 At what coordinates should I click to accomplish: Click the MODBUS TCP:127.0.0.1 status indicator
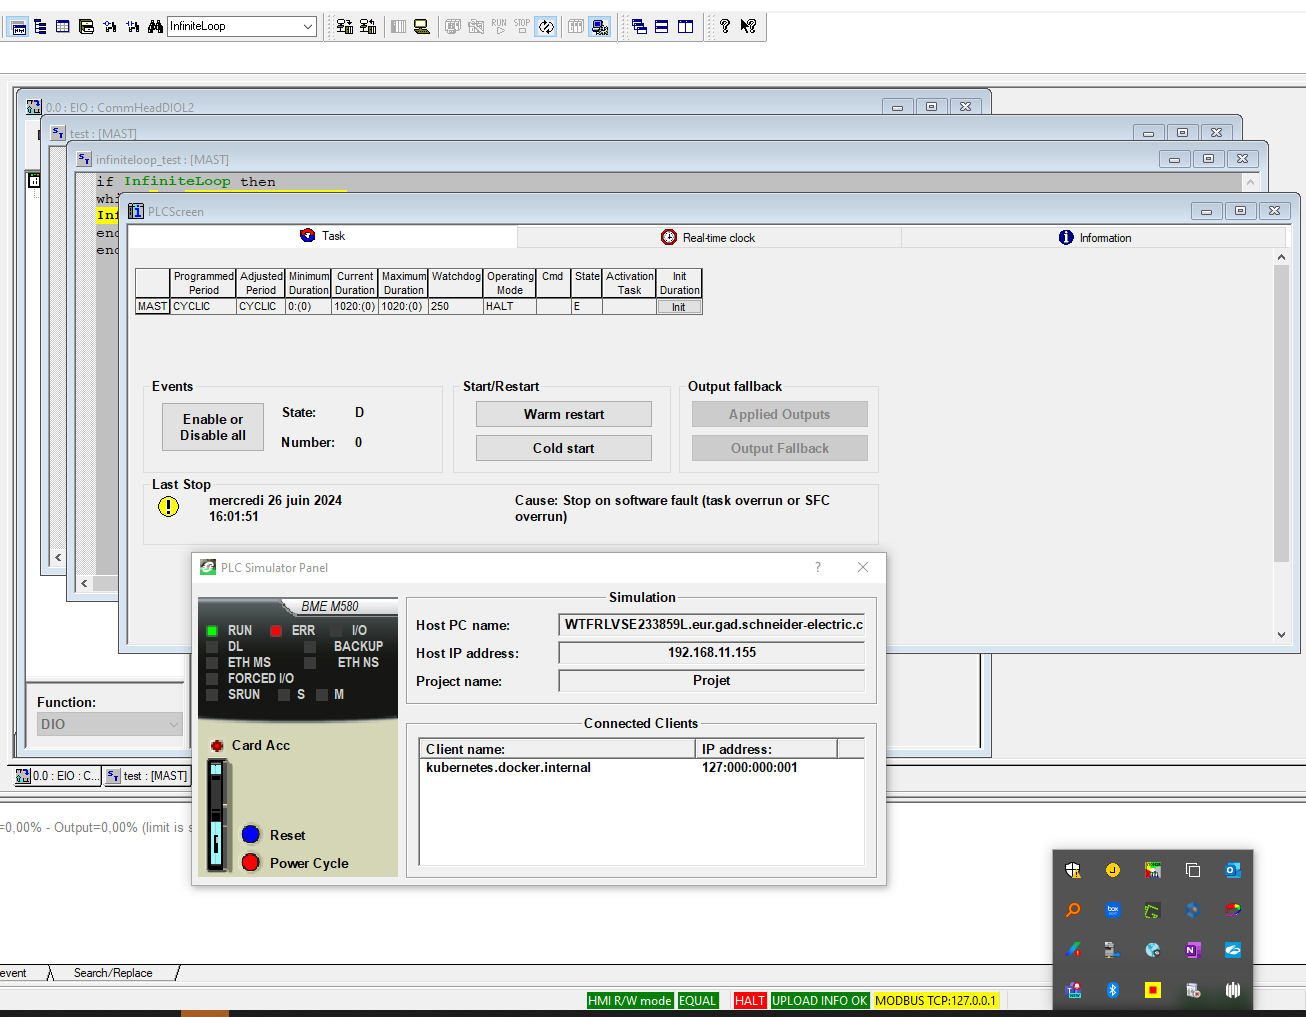tap(936, 1001)
